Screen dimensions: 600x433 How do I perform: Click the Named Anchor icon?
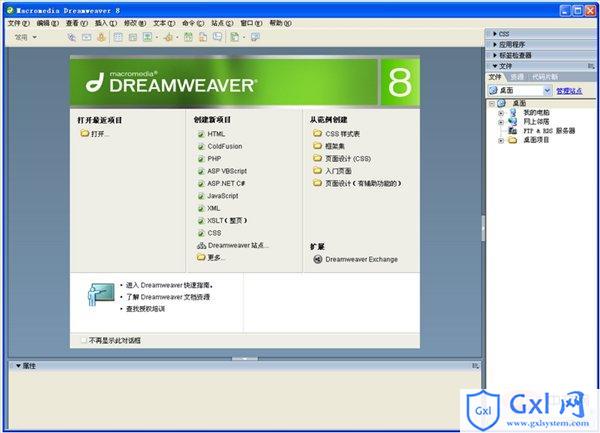pyautogui.click(x=101, y=37)
